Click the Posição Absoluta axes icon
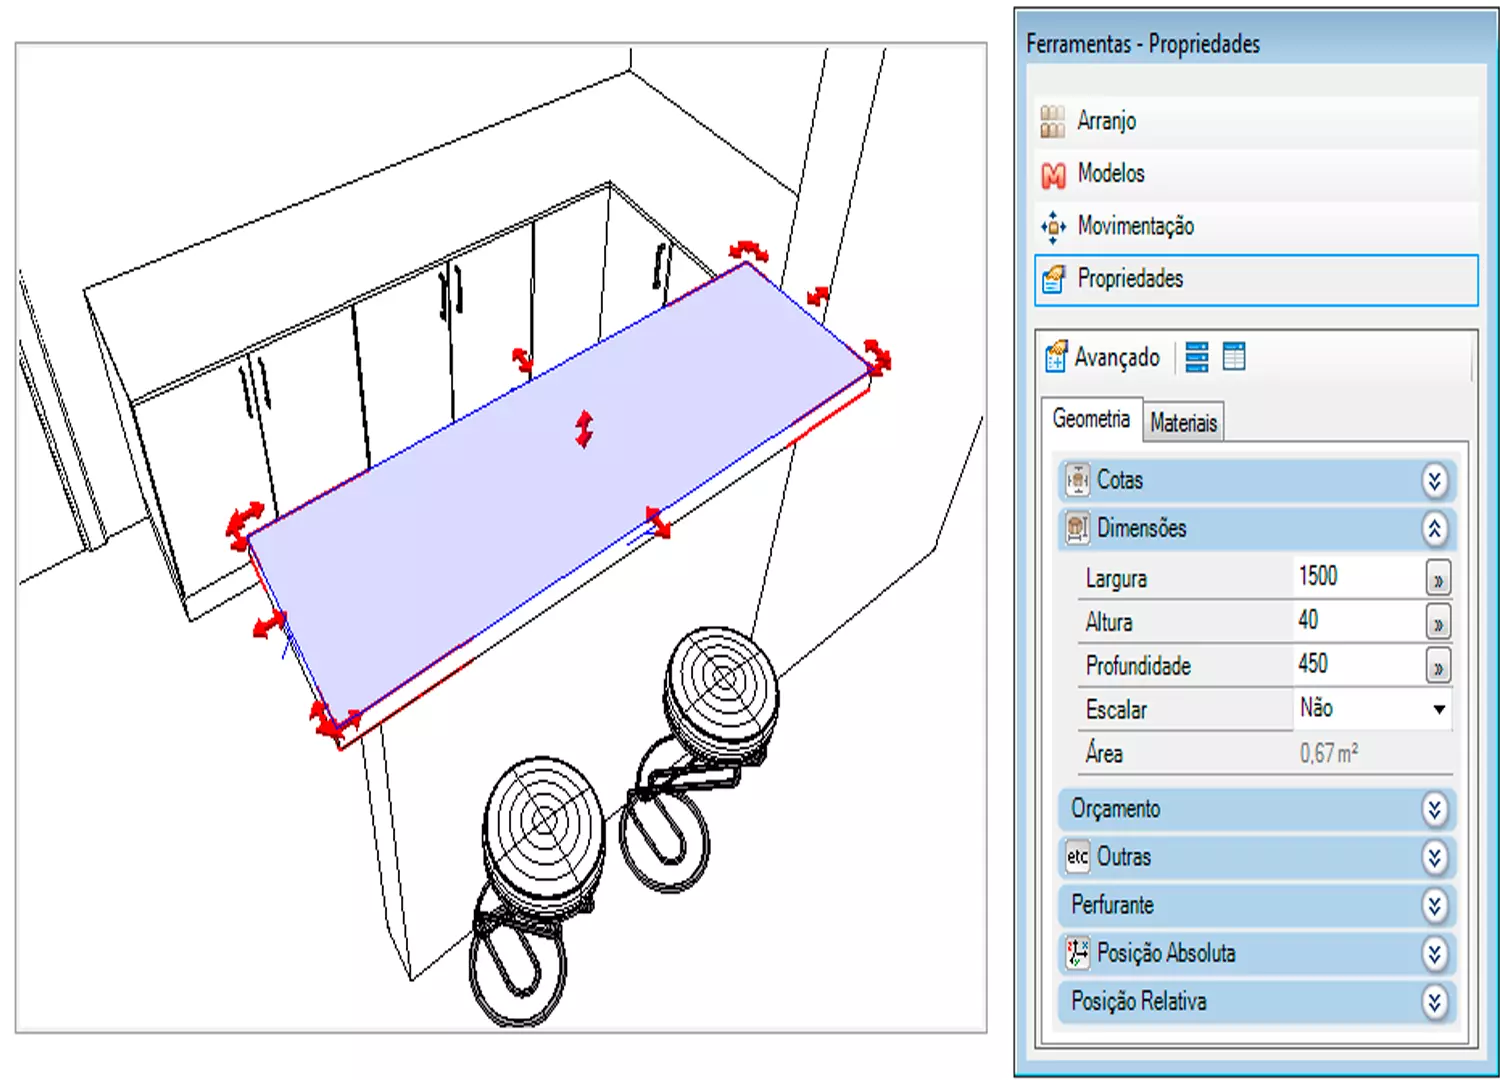The height and width of the screenshot is (1080, 1500). (x=1077, y=953)
